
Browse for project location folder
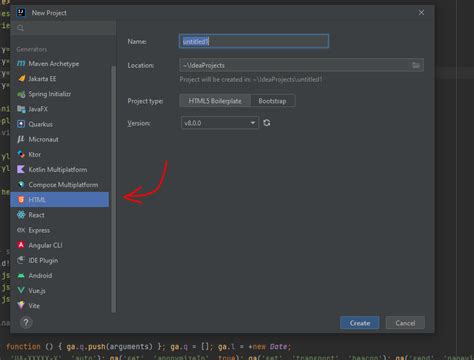coord(416,65)
